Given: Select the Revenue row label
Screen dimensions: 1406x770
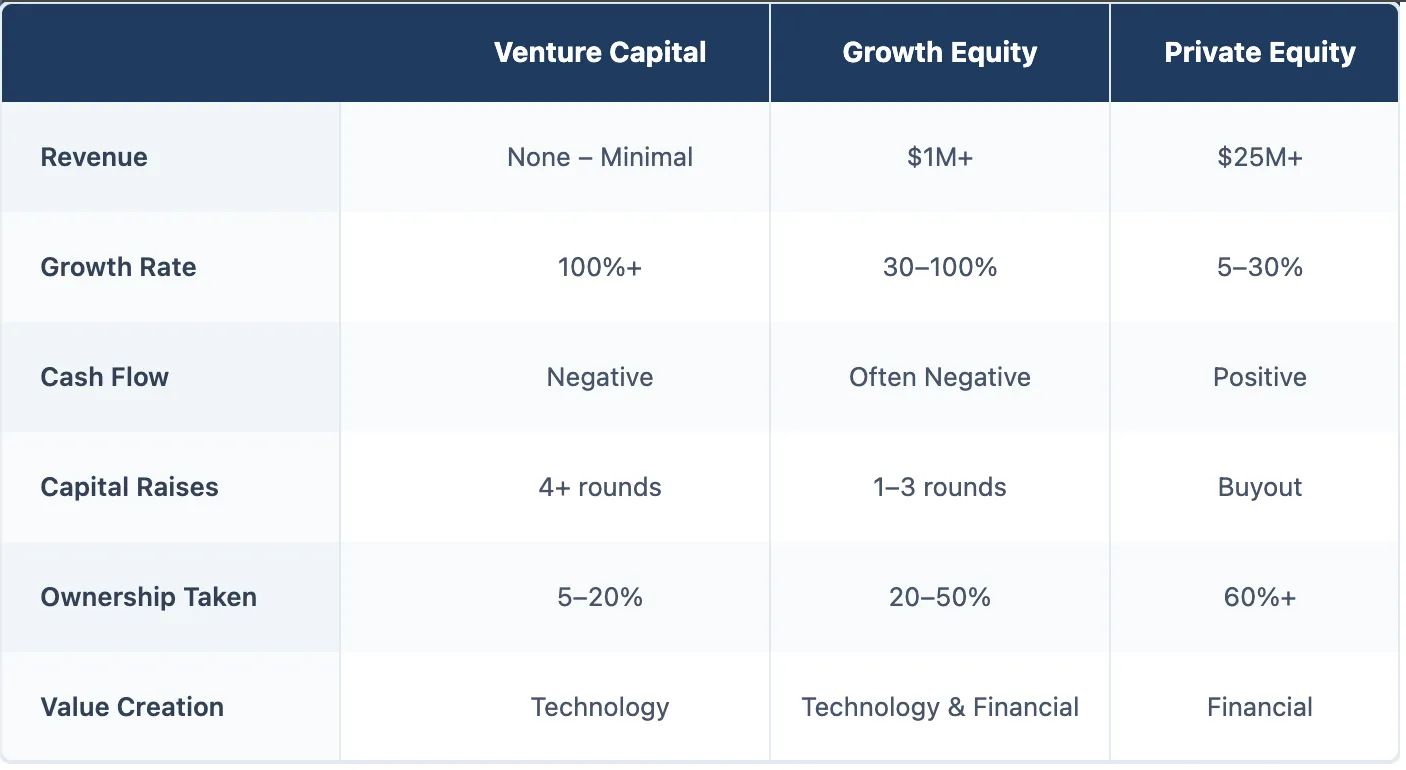Looking at the screenshot, I should click(x=94, y=157).
